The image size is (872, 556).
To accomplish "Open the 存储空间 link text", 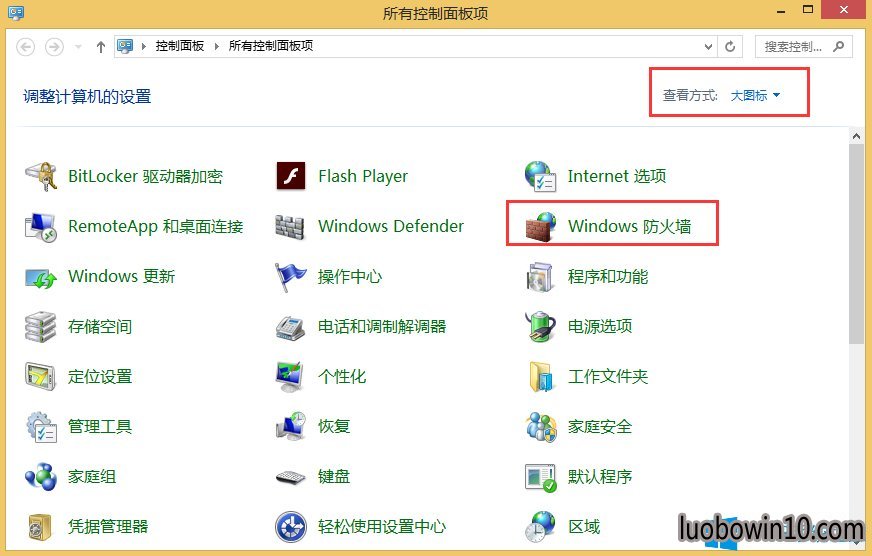I will pos(100,326).
